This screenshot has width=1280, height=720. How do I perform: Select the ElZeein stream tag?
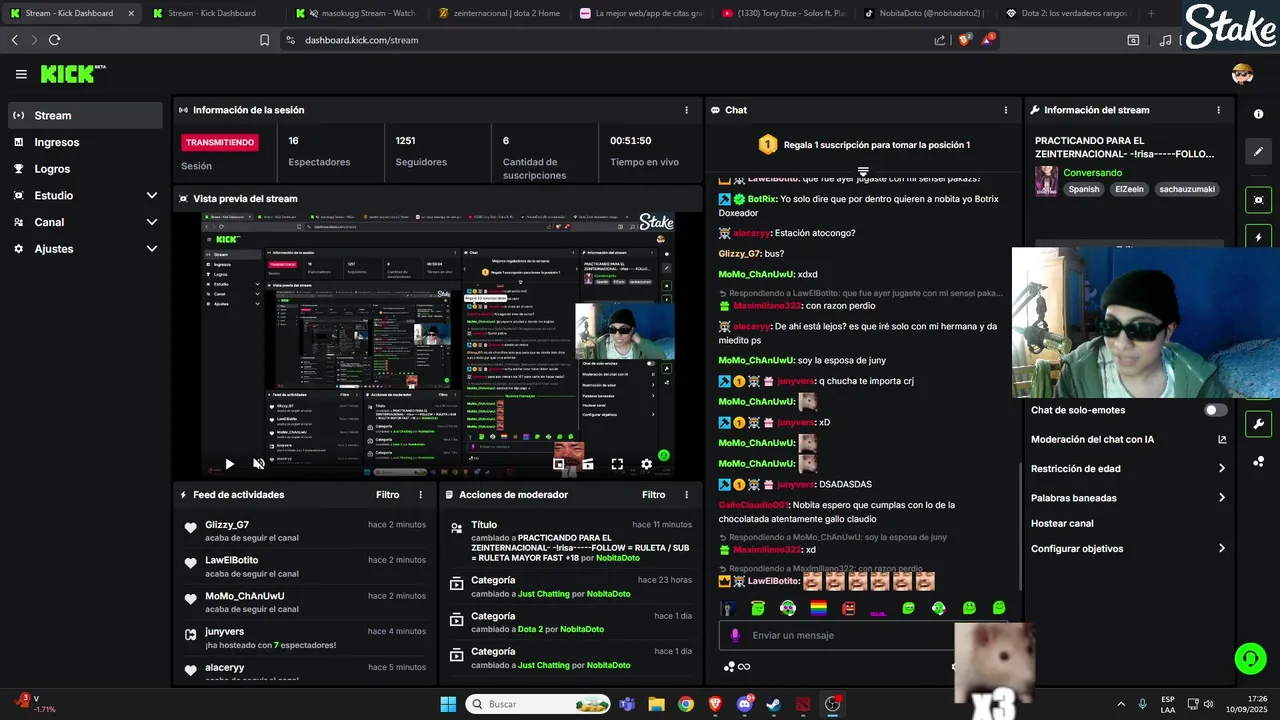point(1129,189)
